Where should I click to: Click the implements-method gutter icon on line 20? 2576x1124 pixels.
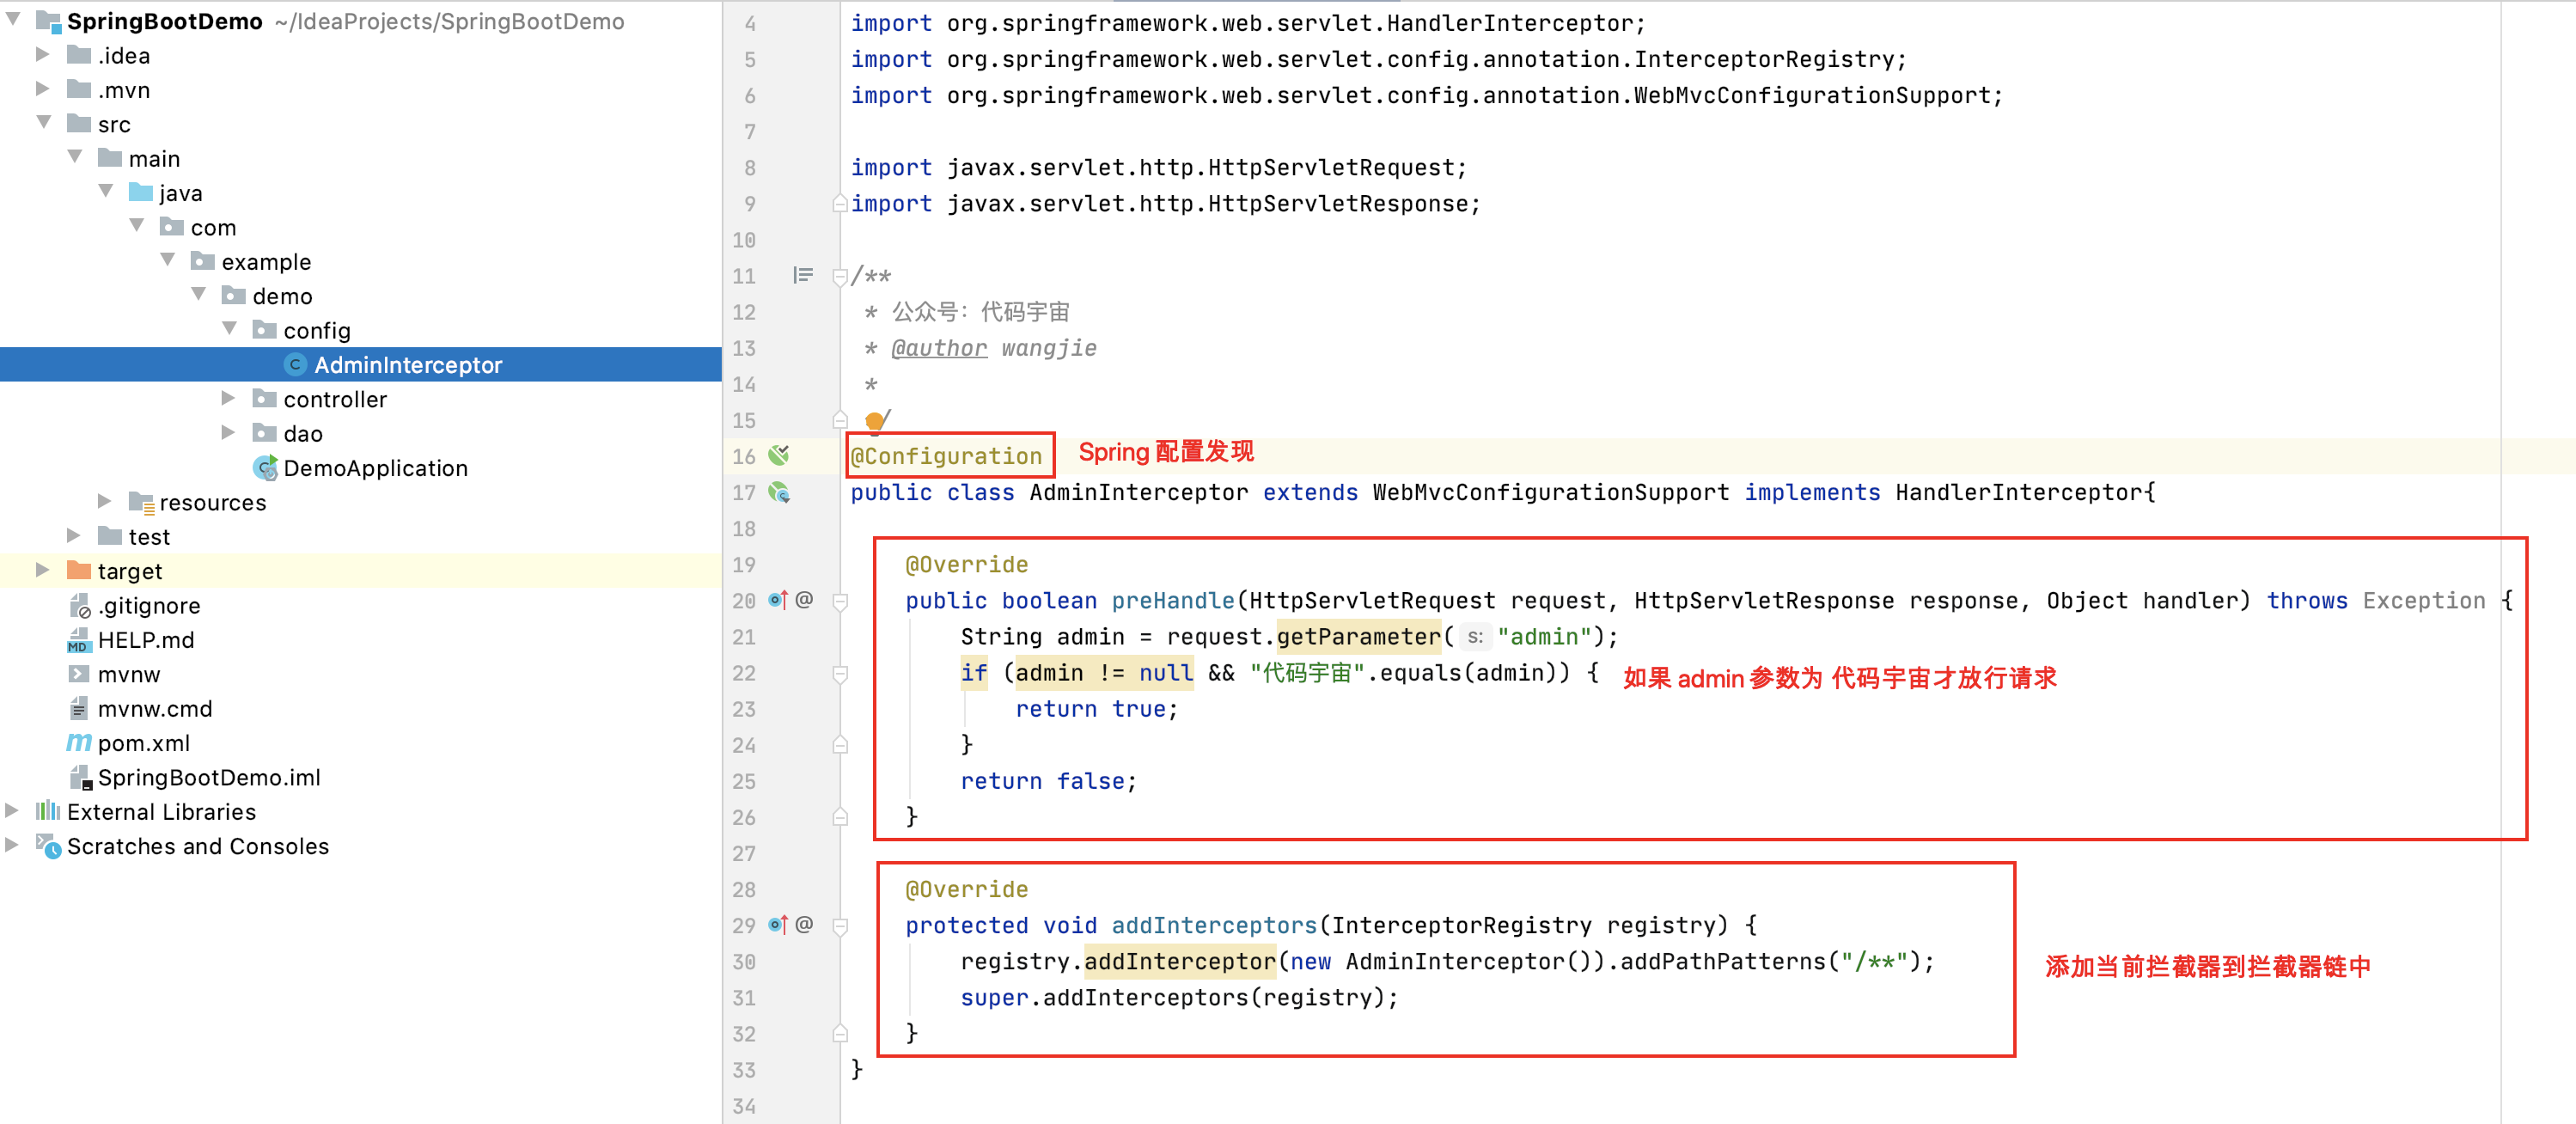(x=777, y=600)
